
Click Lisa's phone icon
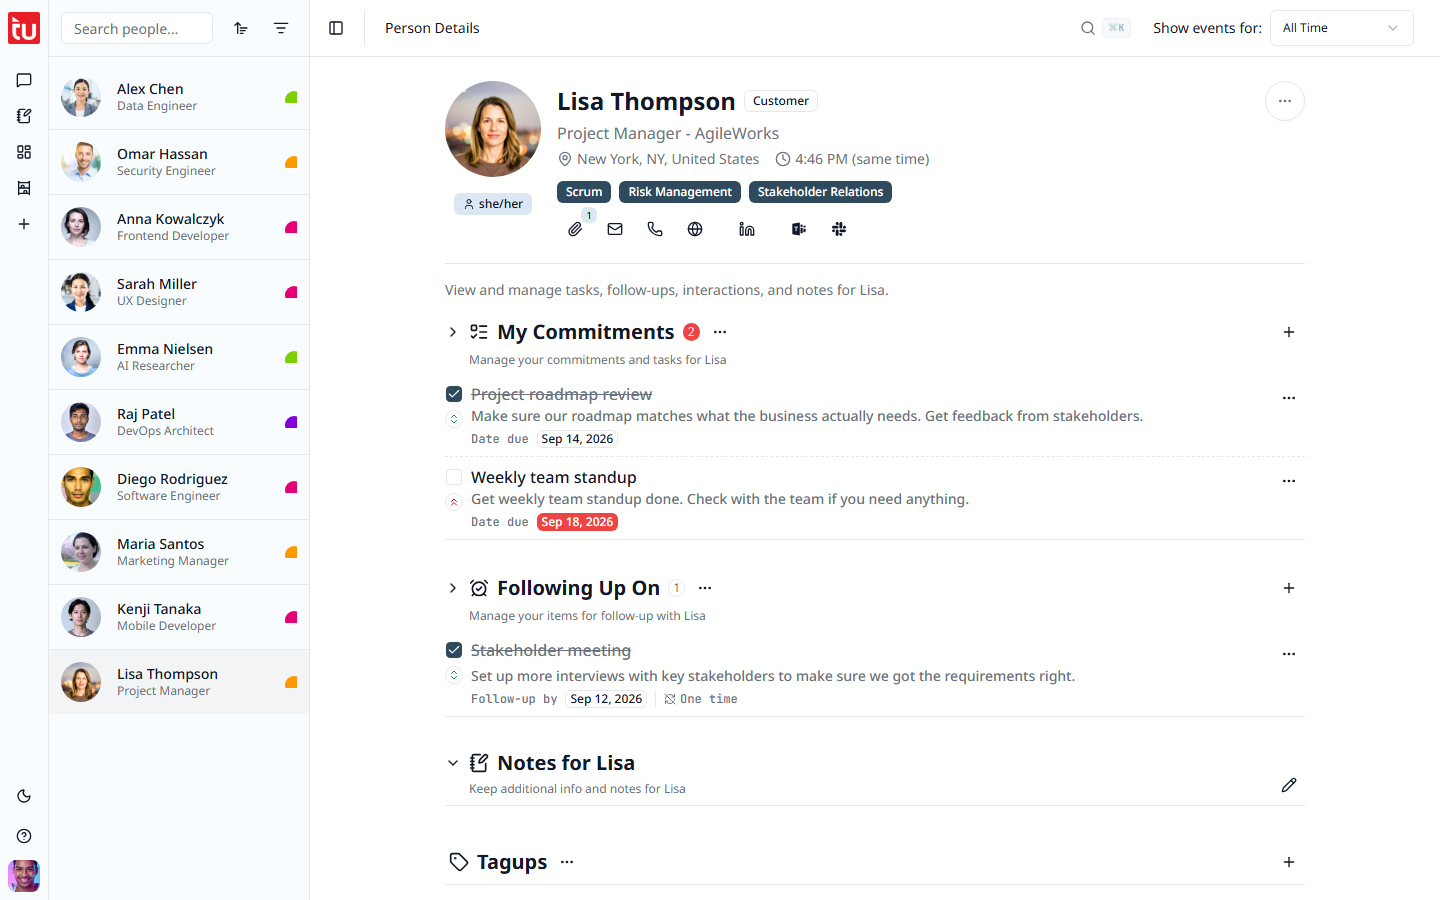655,229
